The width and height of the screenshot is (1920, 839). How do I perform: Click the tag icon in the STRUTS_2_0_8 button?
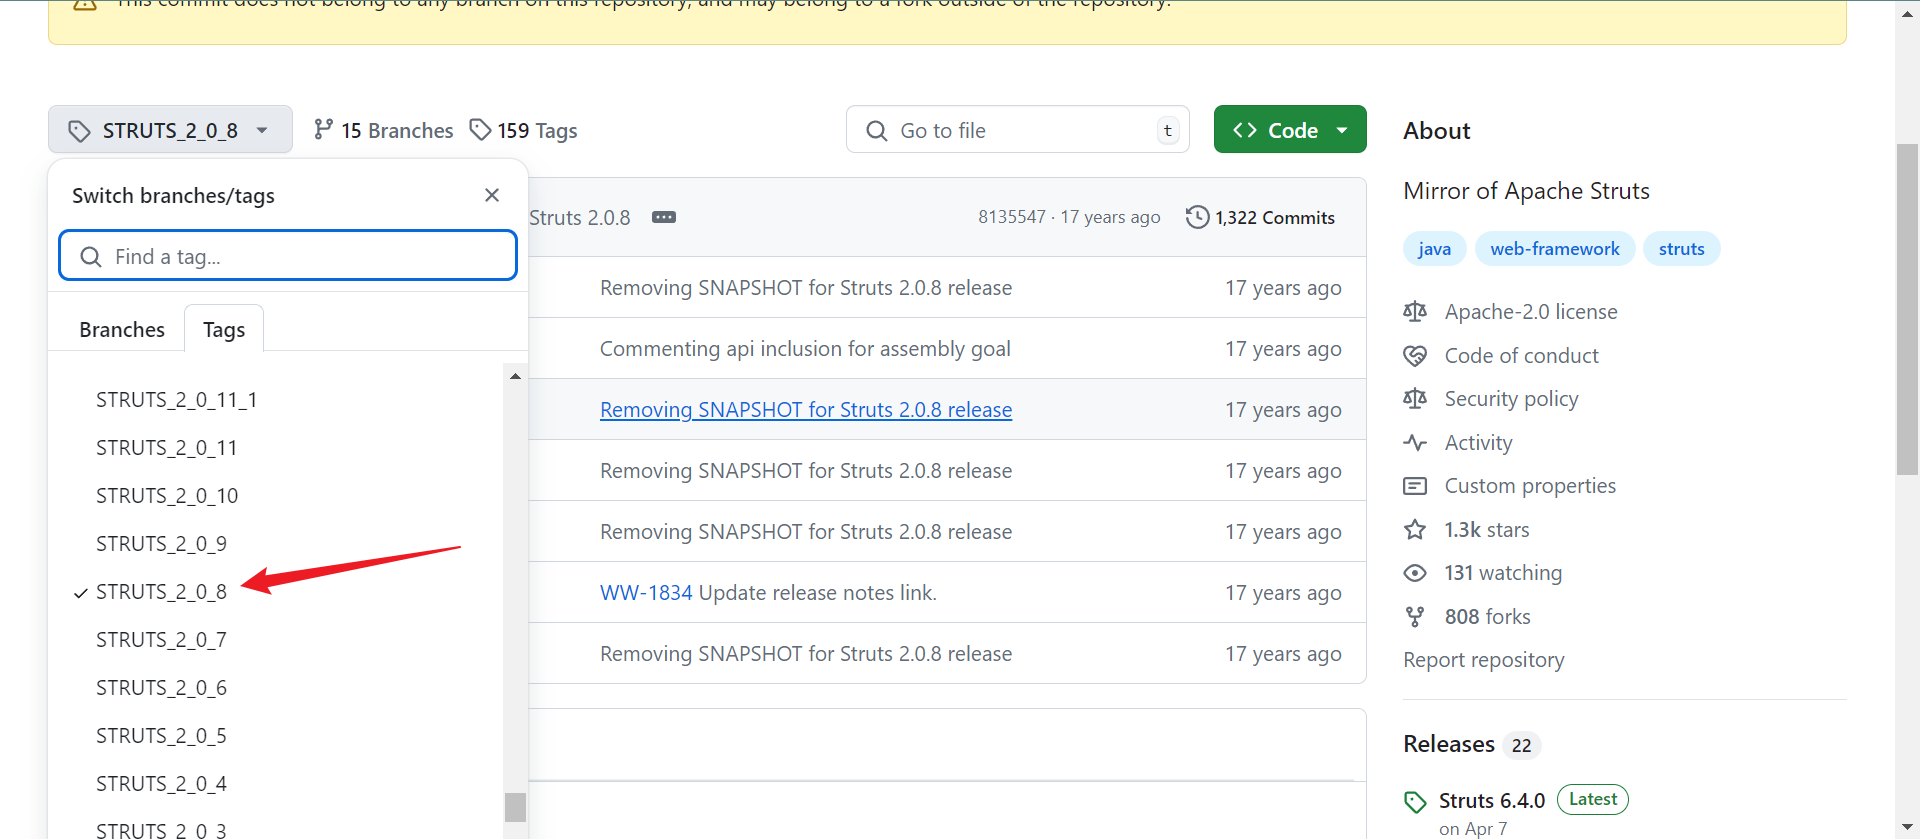79,131
